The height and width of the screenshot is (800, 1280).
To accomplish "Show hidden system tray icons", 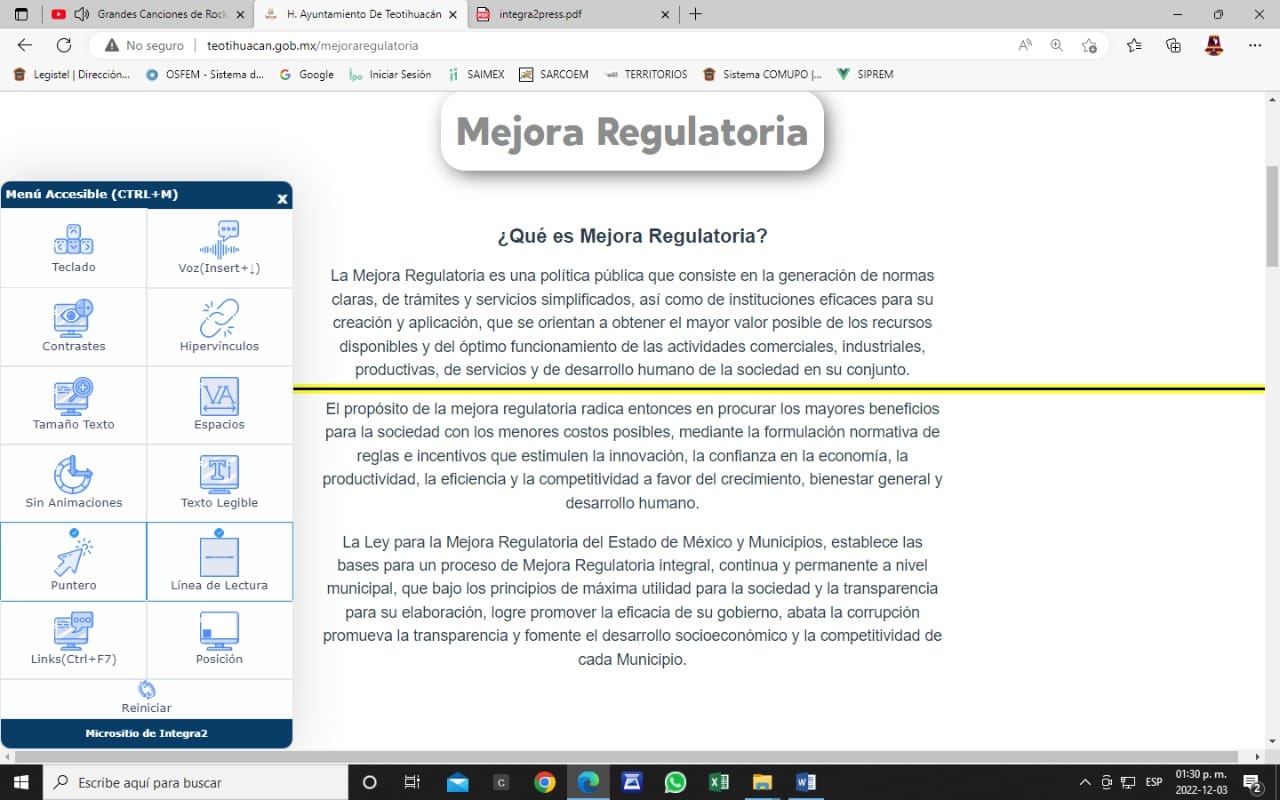I will pos(1085,782).
